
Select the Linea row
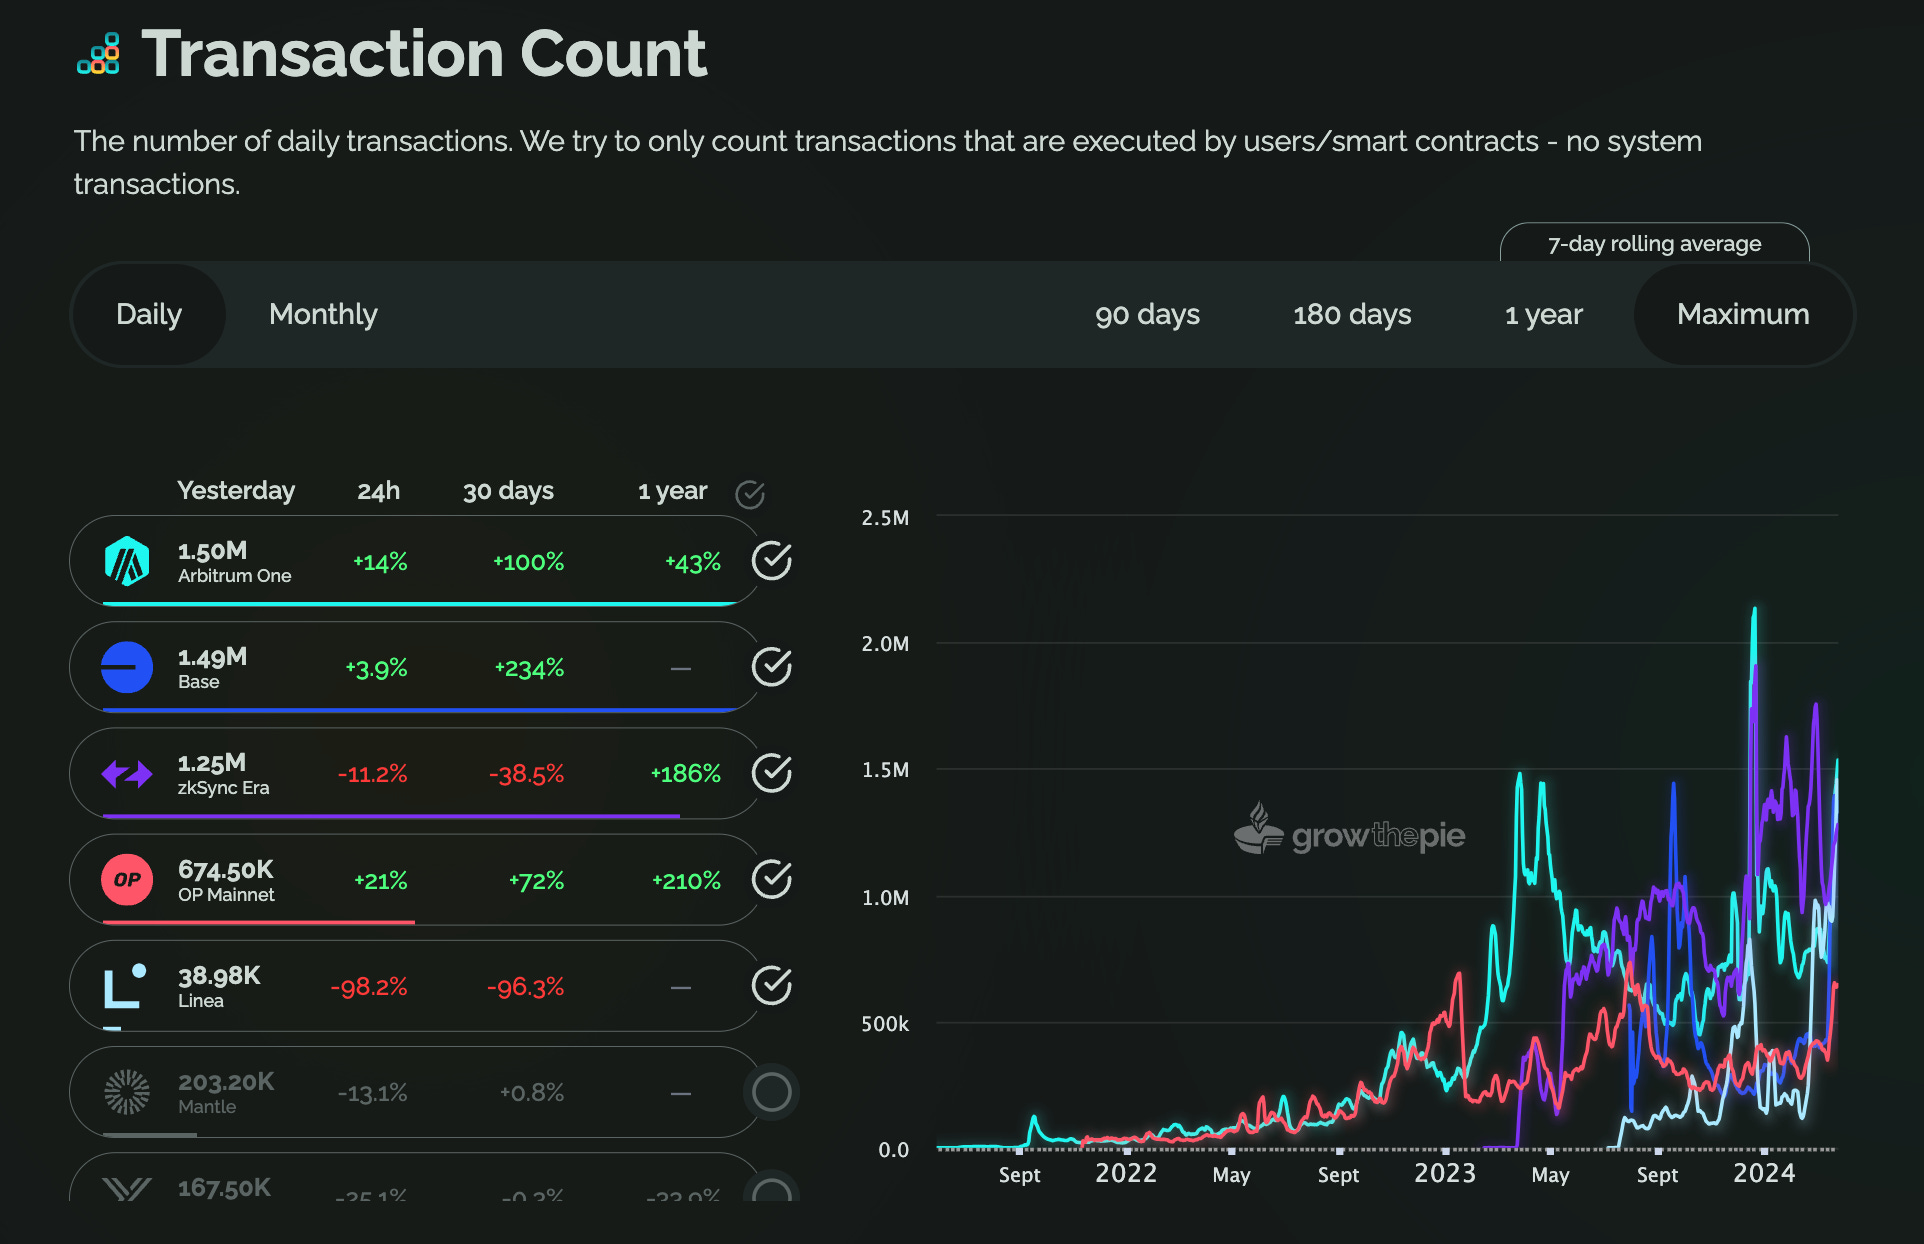[415, 986]
